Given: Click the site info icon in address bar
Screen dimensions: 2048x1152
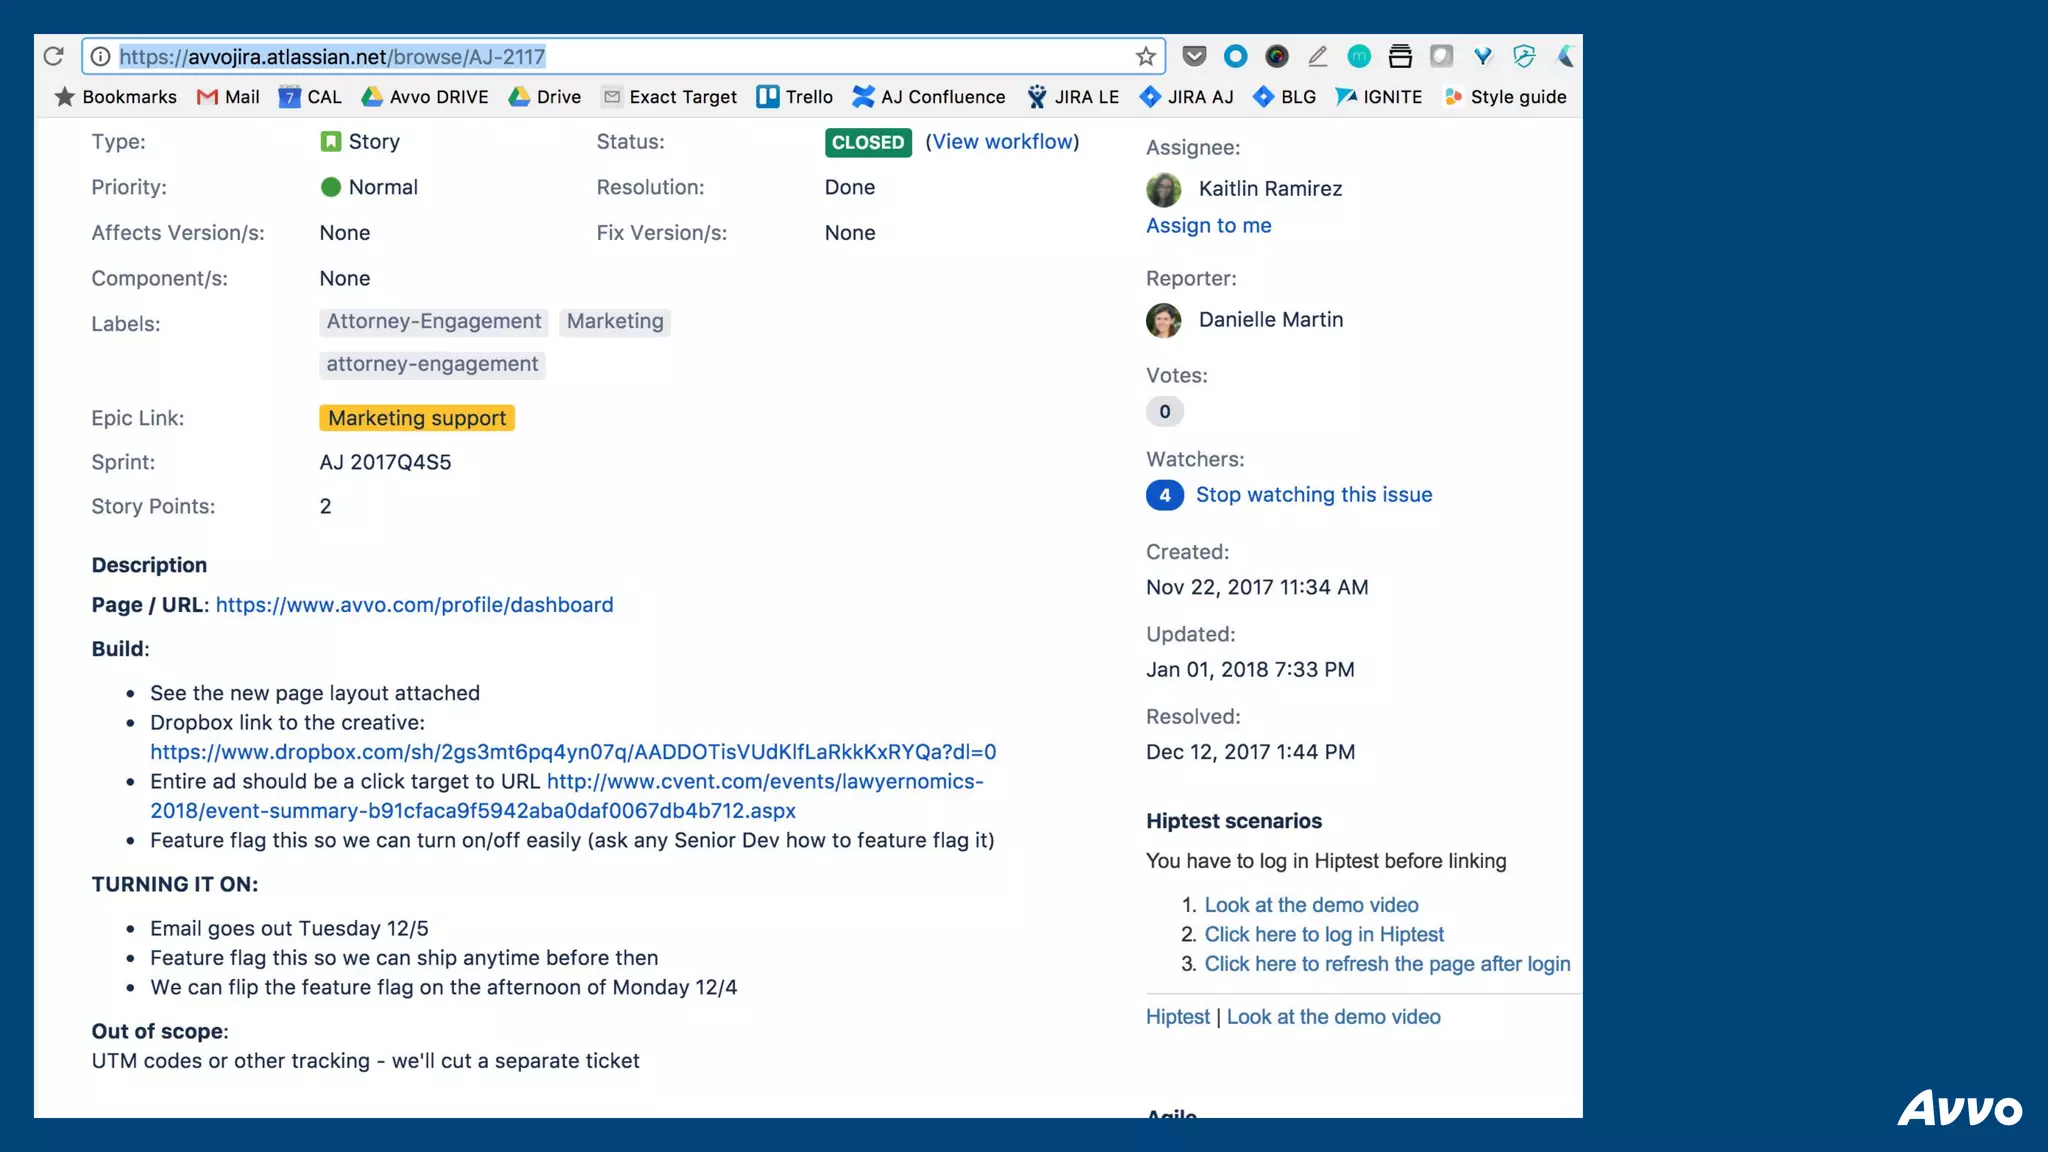Looking at the screenshot, I should (x=100, y=57).
